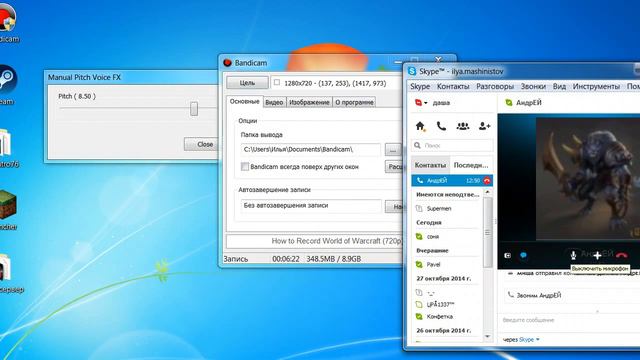
Task: Click АндрЕЙ's status icon in the conversation header
Action: [x=509, y=103]
